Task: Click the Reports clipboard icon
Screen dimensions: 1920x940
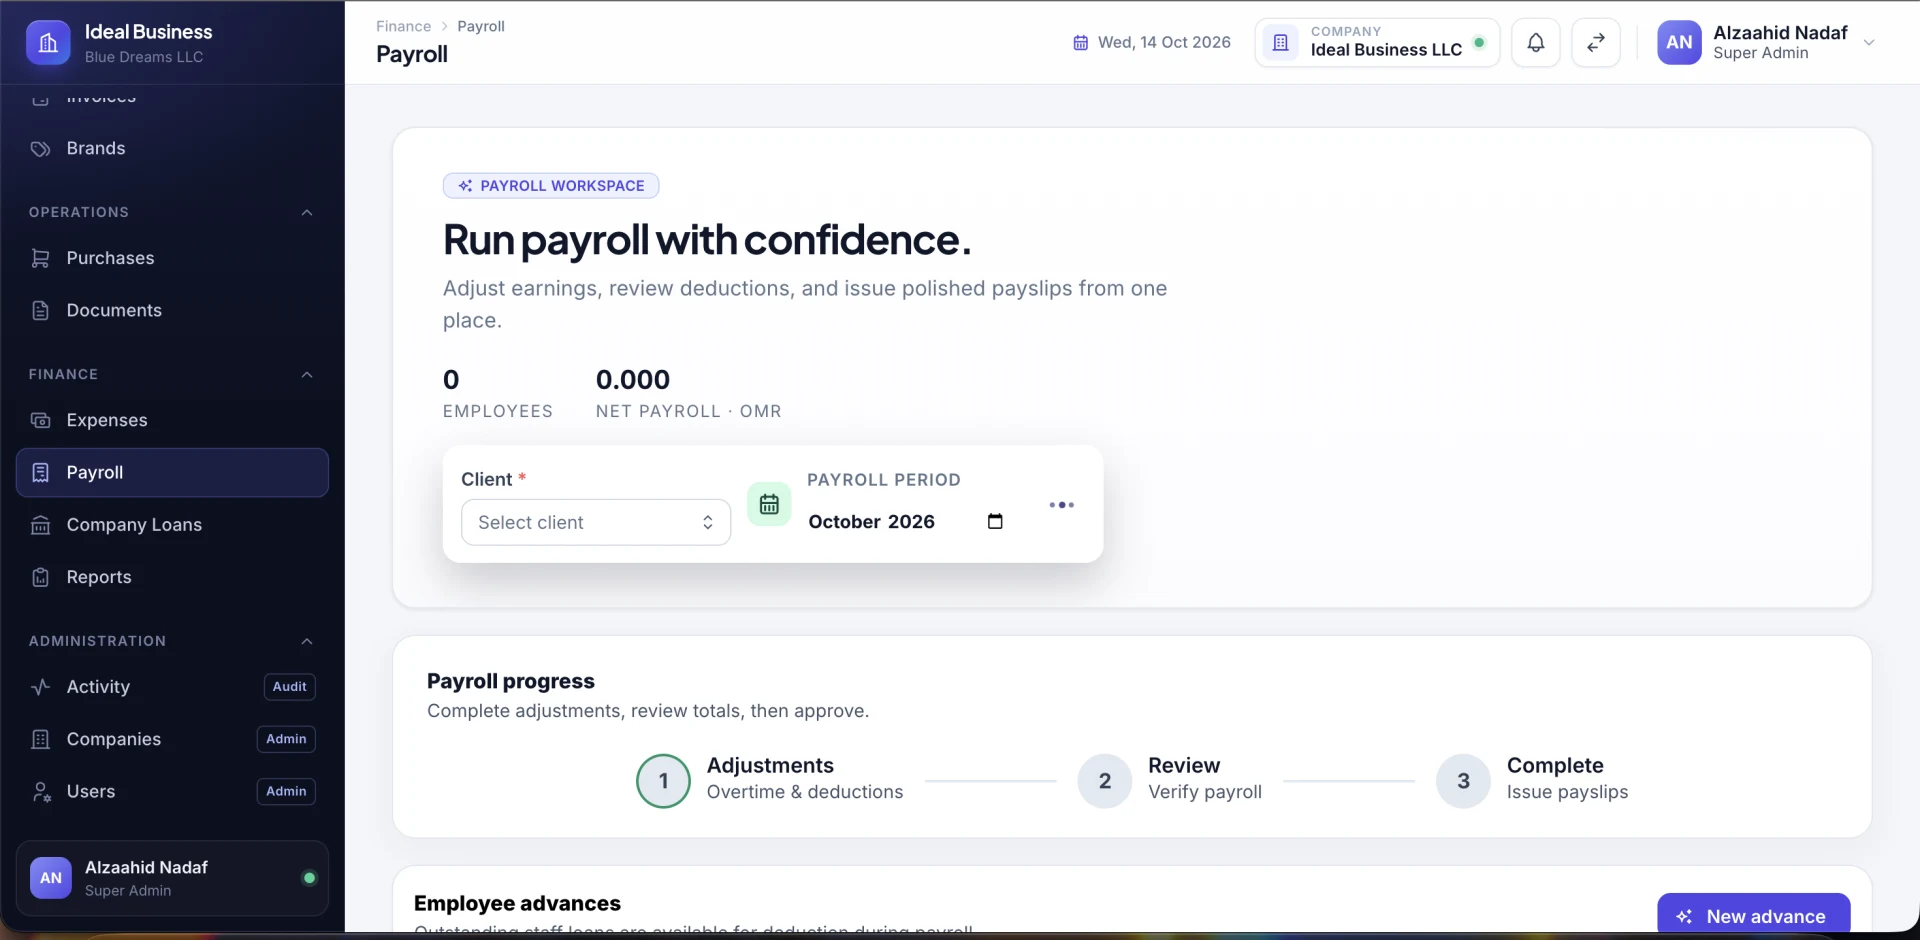Action: click(x=40, y=577)
